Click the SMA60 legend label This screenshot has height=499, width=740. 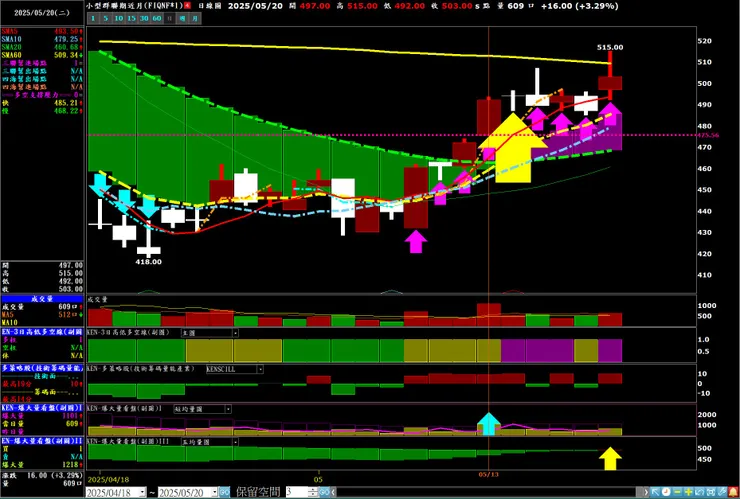[x=11, y=55]
